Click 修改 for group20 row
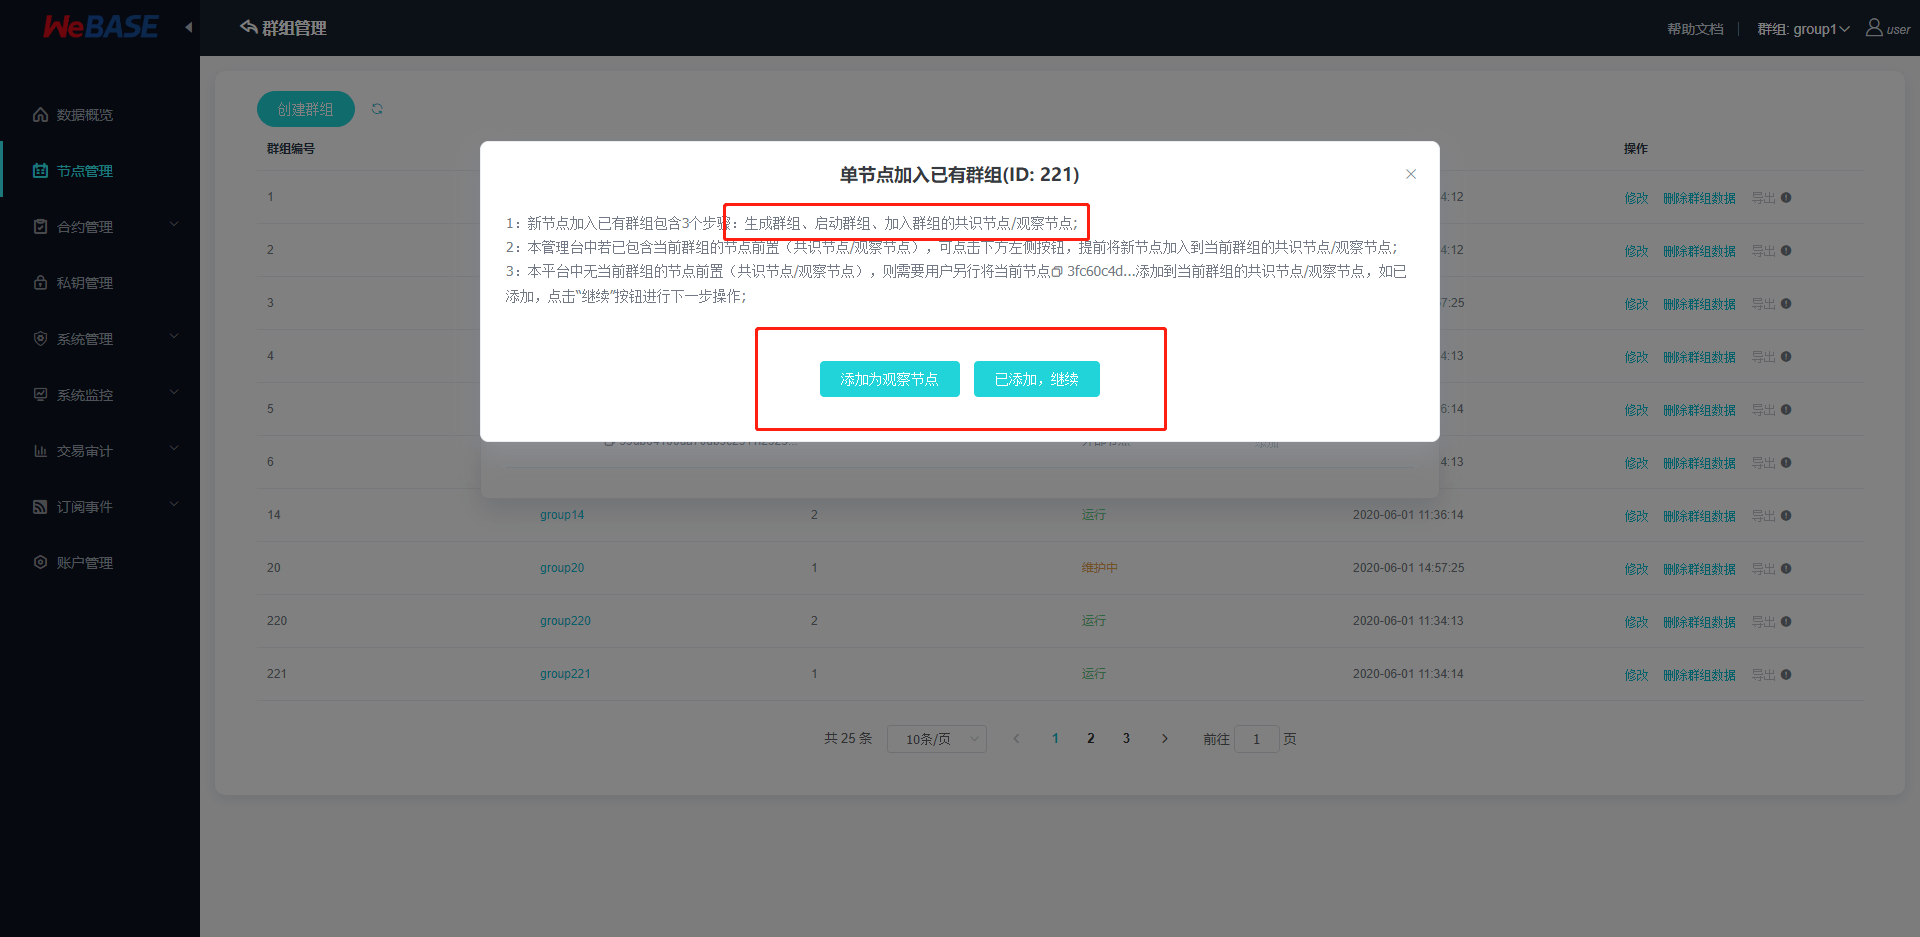Viewport: 1920px width, 937px height. (1636, 569)
